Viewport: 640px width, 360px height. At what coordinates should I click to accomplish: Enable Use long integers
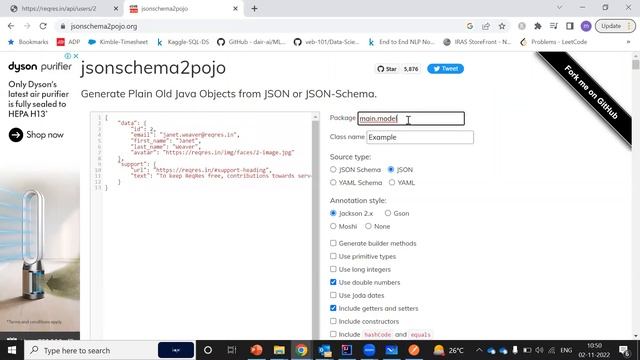pyautogui.click(x=333, y=269)
